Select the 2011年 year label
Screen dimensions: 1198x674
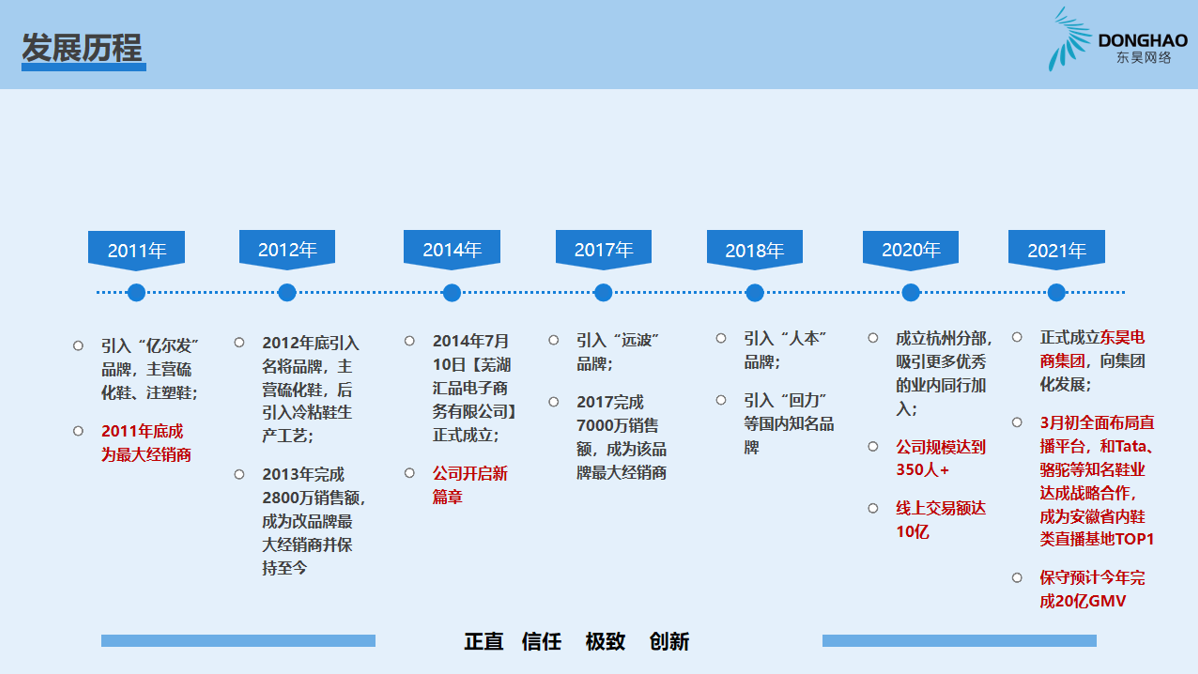pyautogui.click(x=137, y=250)
